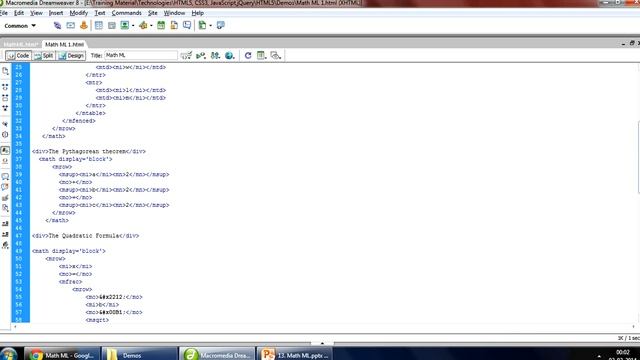Click the Refresh Design View icon
Screen dimensions: 640x360
click(248, 55)
